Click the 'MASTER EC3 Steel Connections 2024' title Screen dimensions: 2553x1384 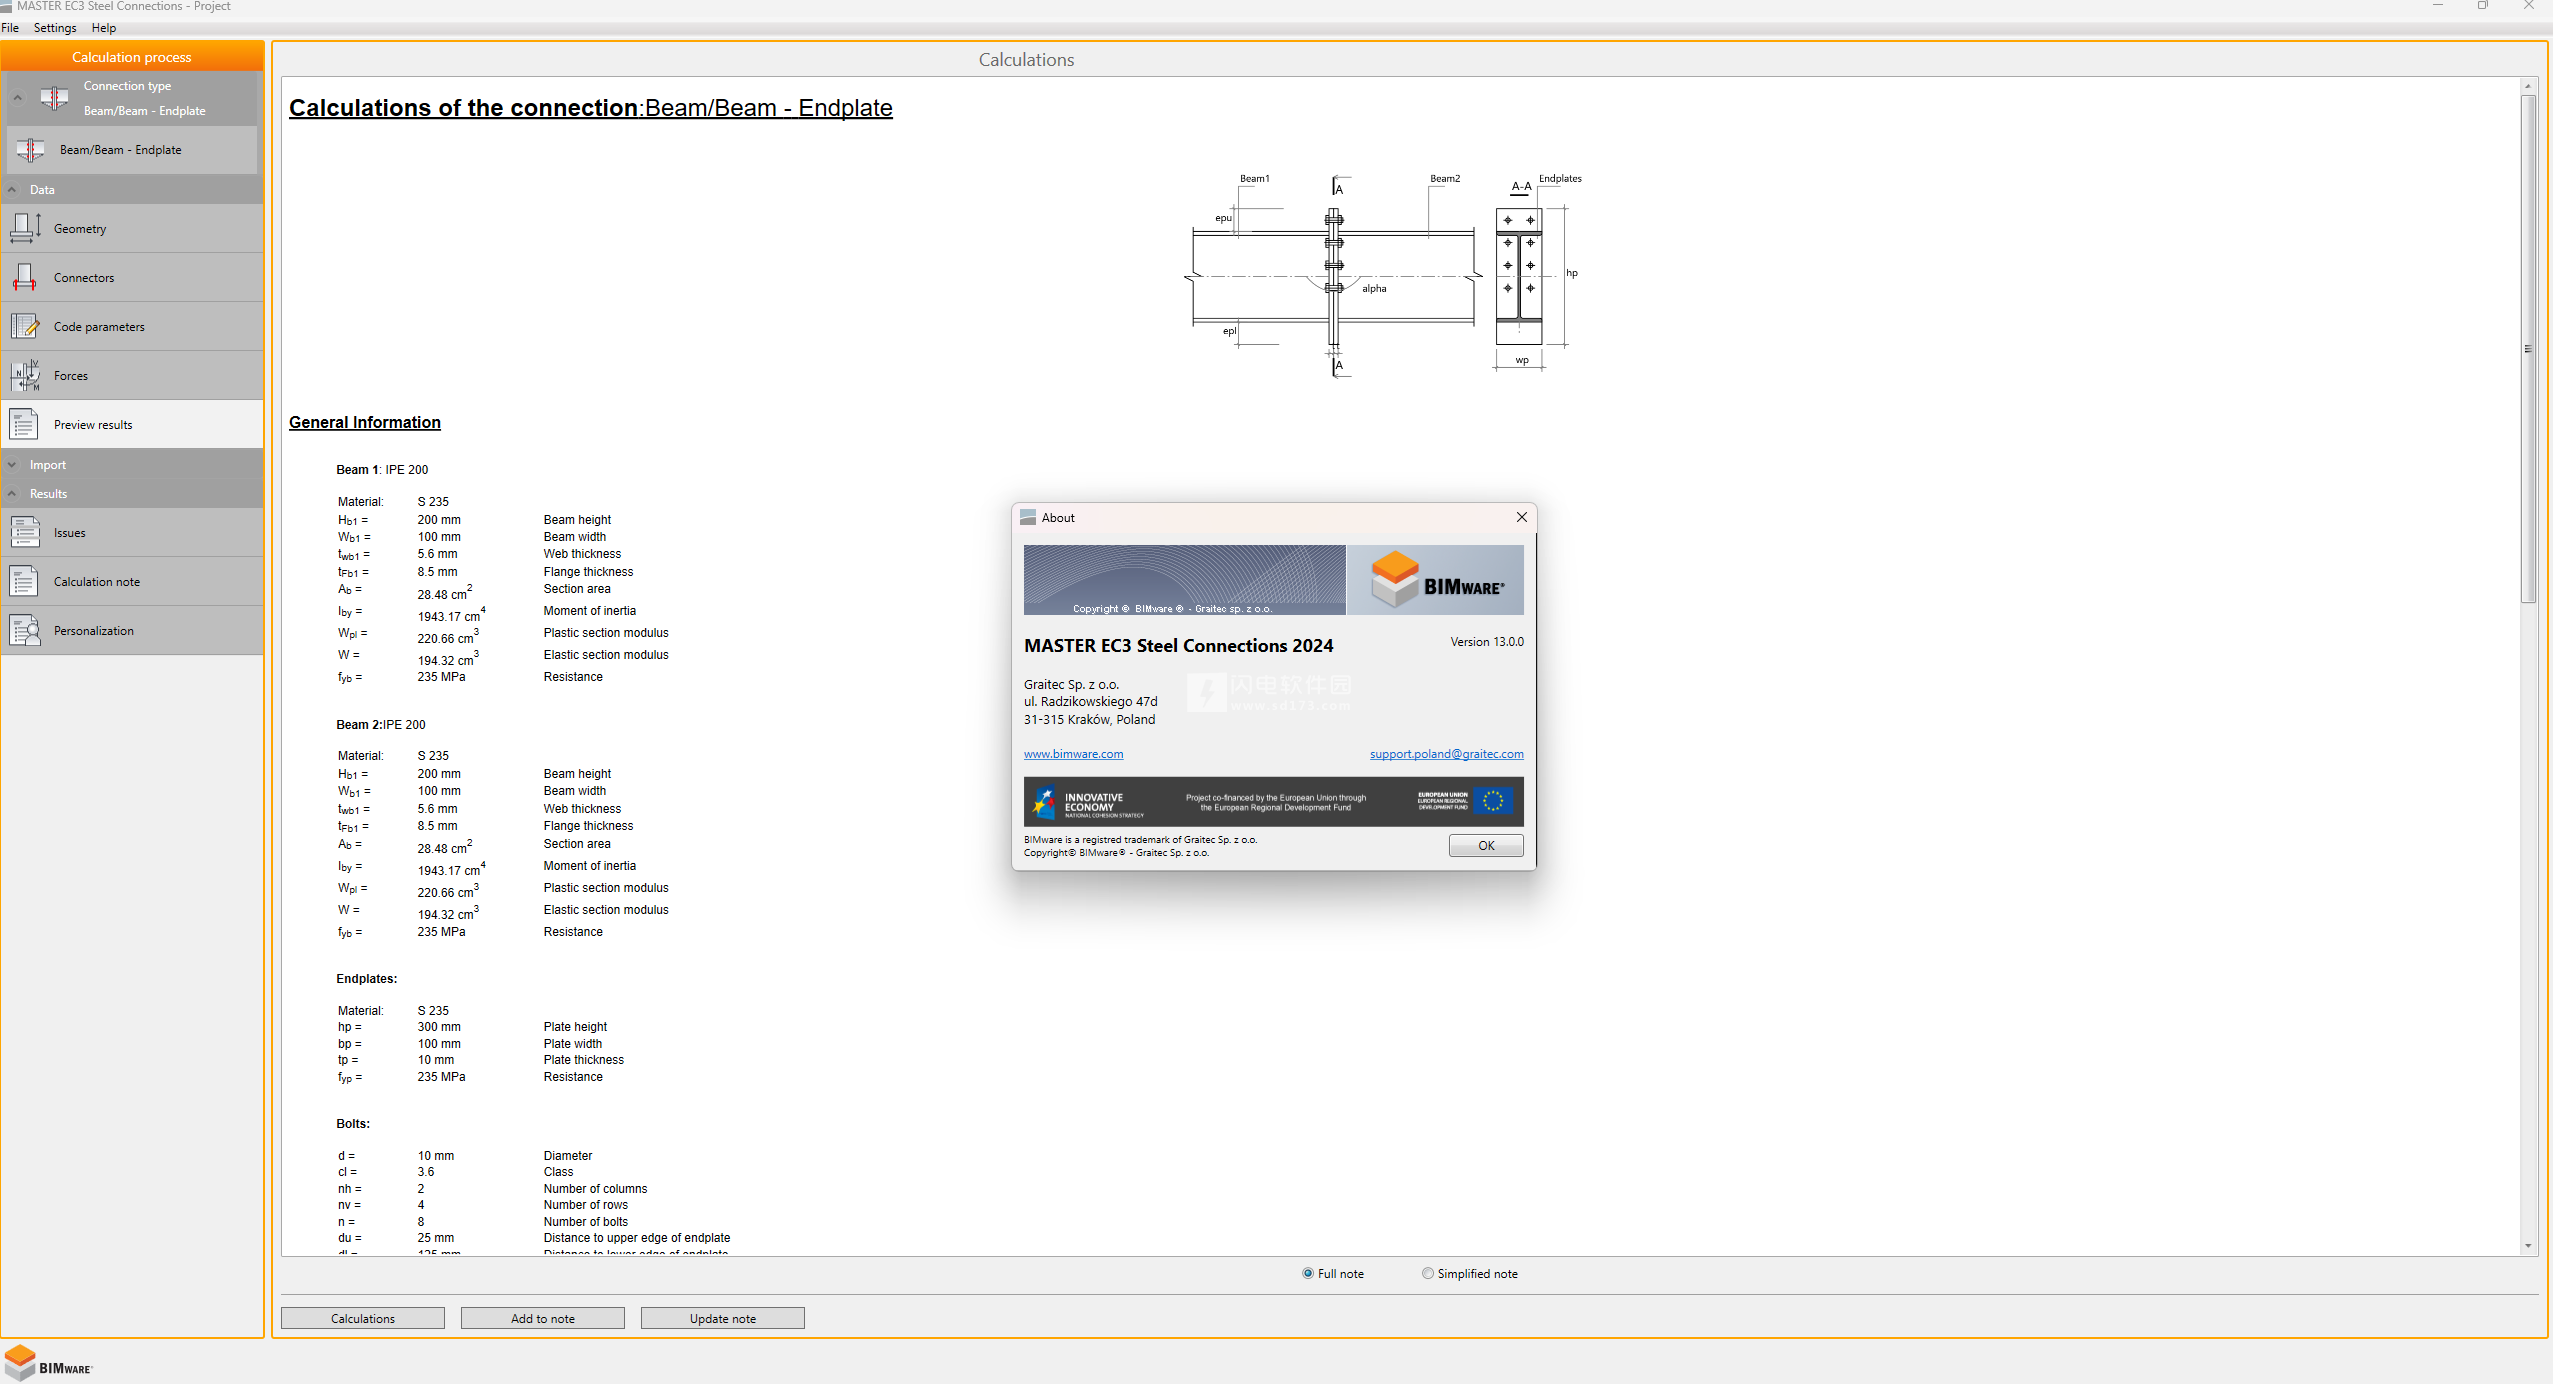1178,646
